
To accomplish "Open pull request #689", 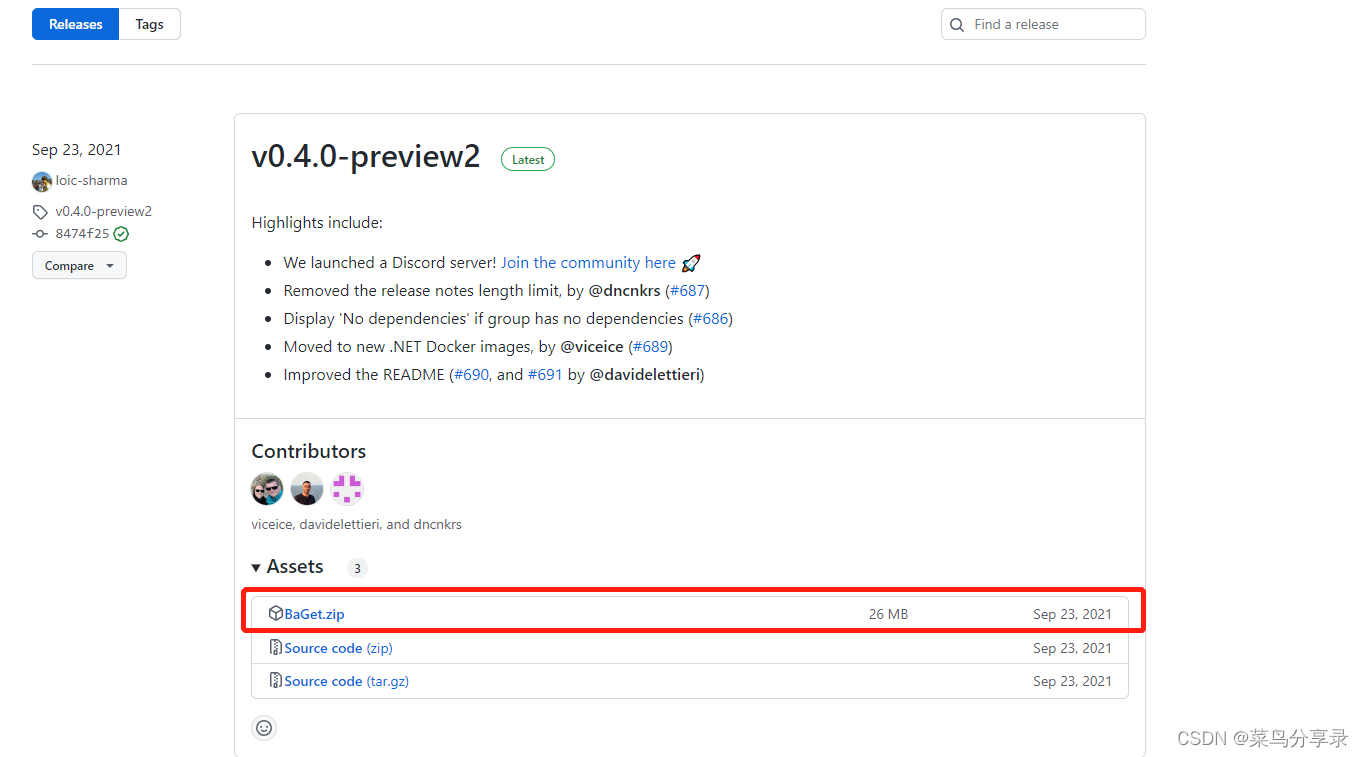I will pyautogui.click(x=650, y=347).
